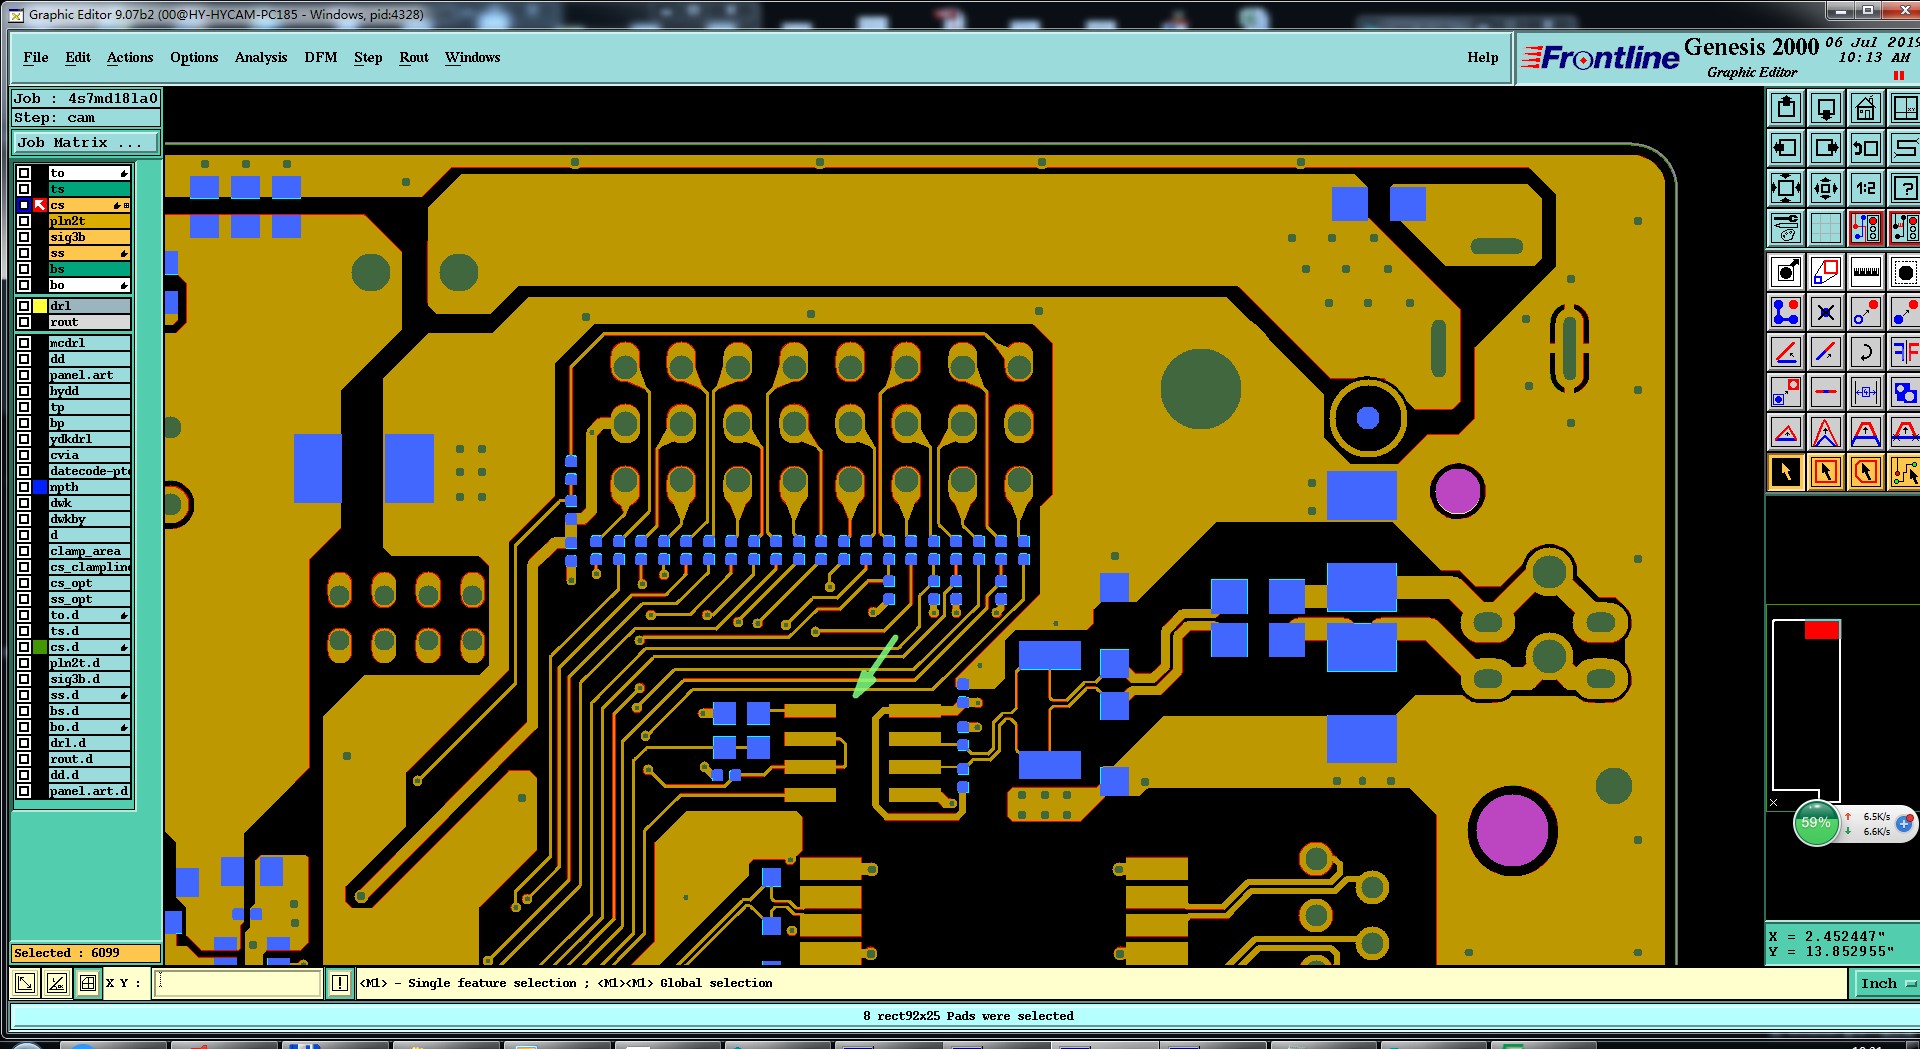Select the clamp_area layer row
The width and height of the screenshot is (1920, 1049).
tap(90, 551)
